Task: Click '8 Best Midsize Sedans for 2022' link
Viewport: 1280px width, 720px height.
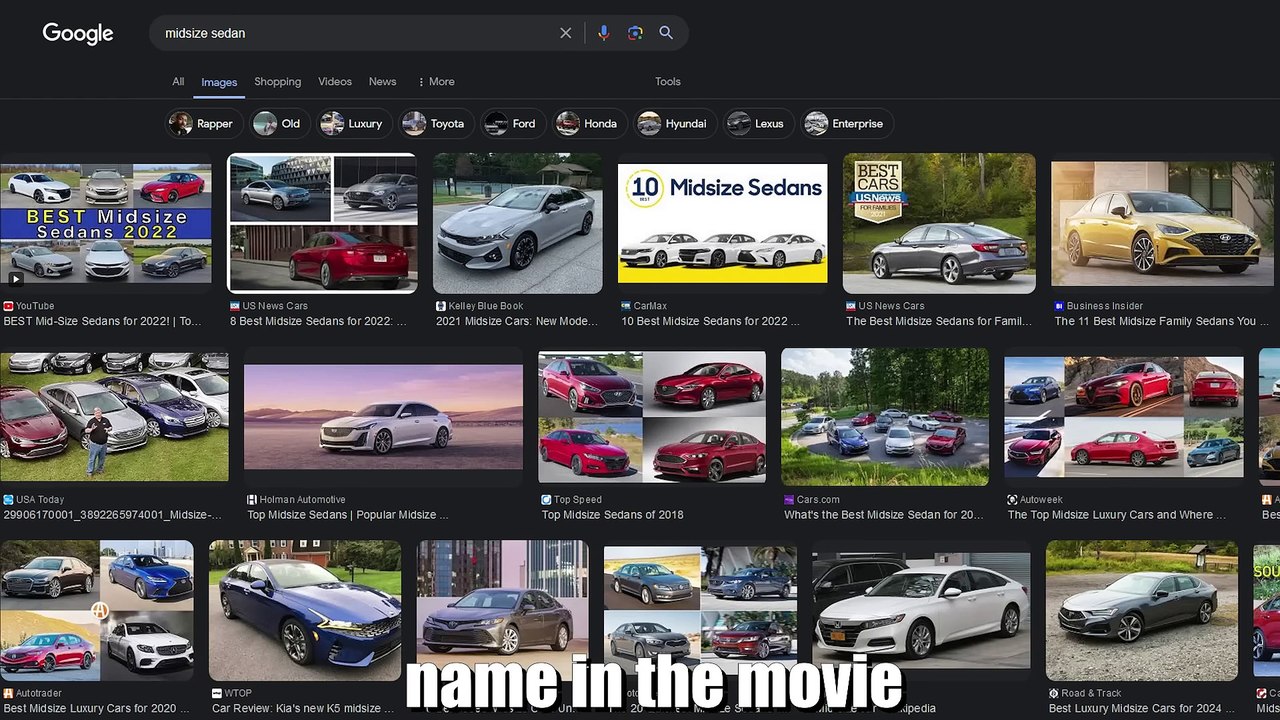Action: pyautogui.click(x=319, y=321)
